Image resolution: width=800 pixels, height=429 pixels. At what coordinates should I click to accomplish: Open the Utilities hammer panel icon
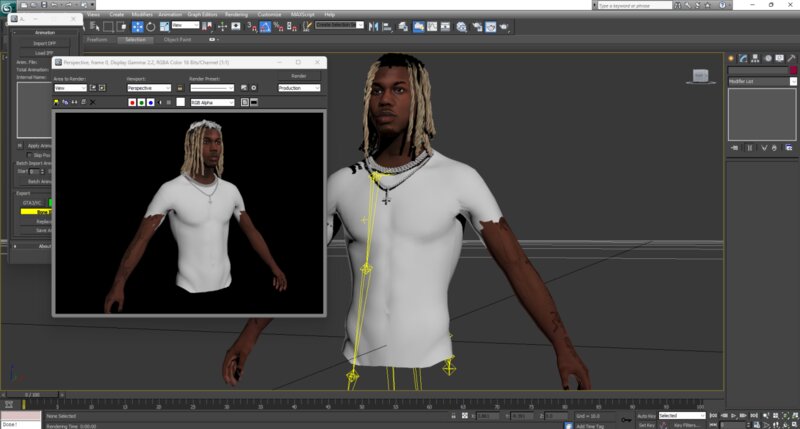pos(789,58)
